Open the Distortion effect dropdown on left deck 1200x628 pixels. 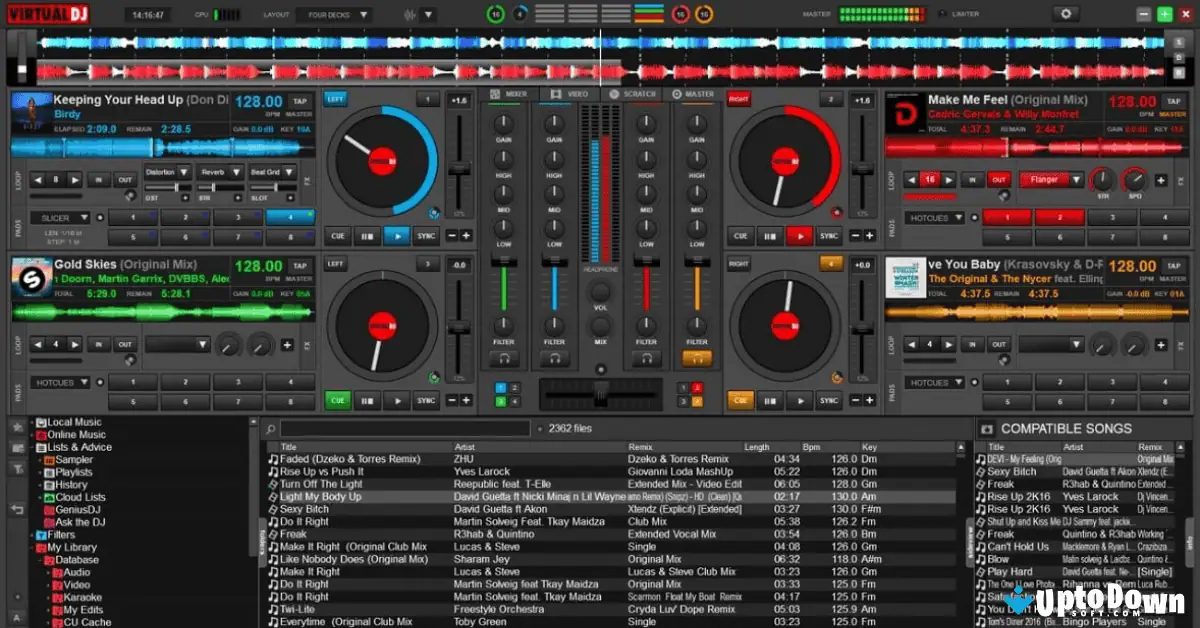(172, 170)
